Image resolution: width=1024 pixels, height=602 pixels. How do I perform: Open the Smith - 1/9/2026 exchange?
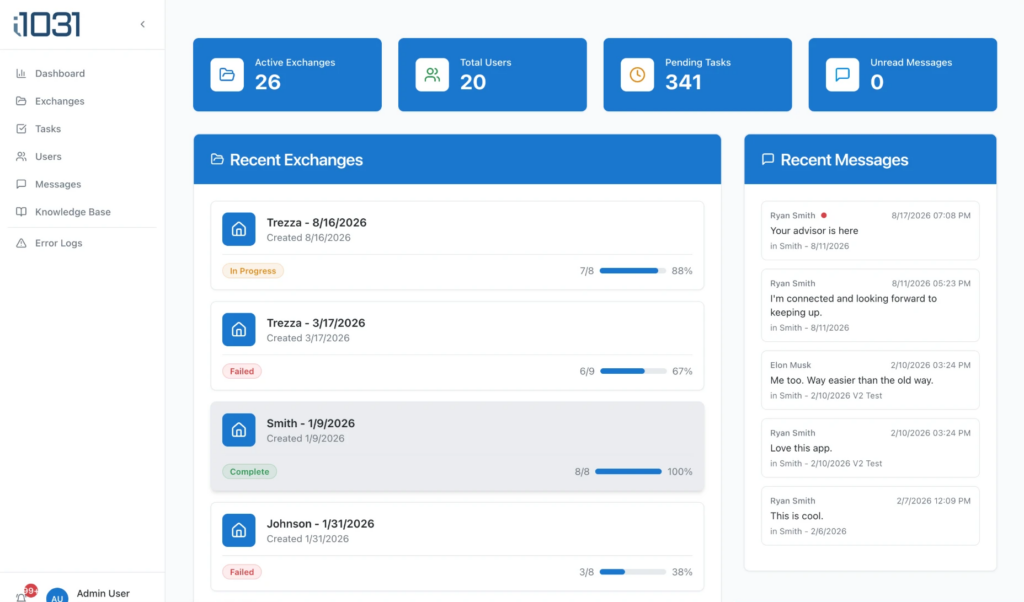[x=457, y=447]
